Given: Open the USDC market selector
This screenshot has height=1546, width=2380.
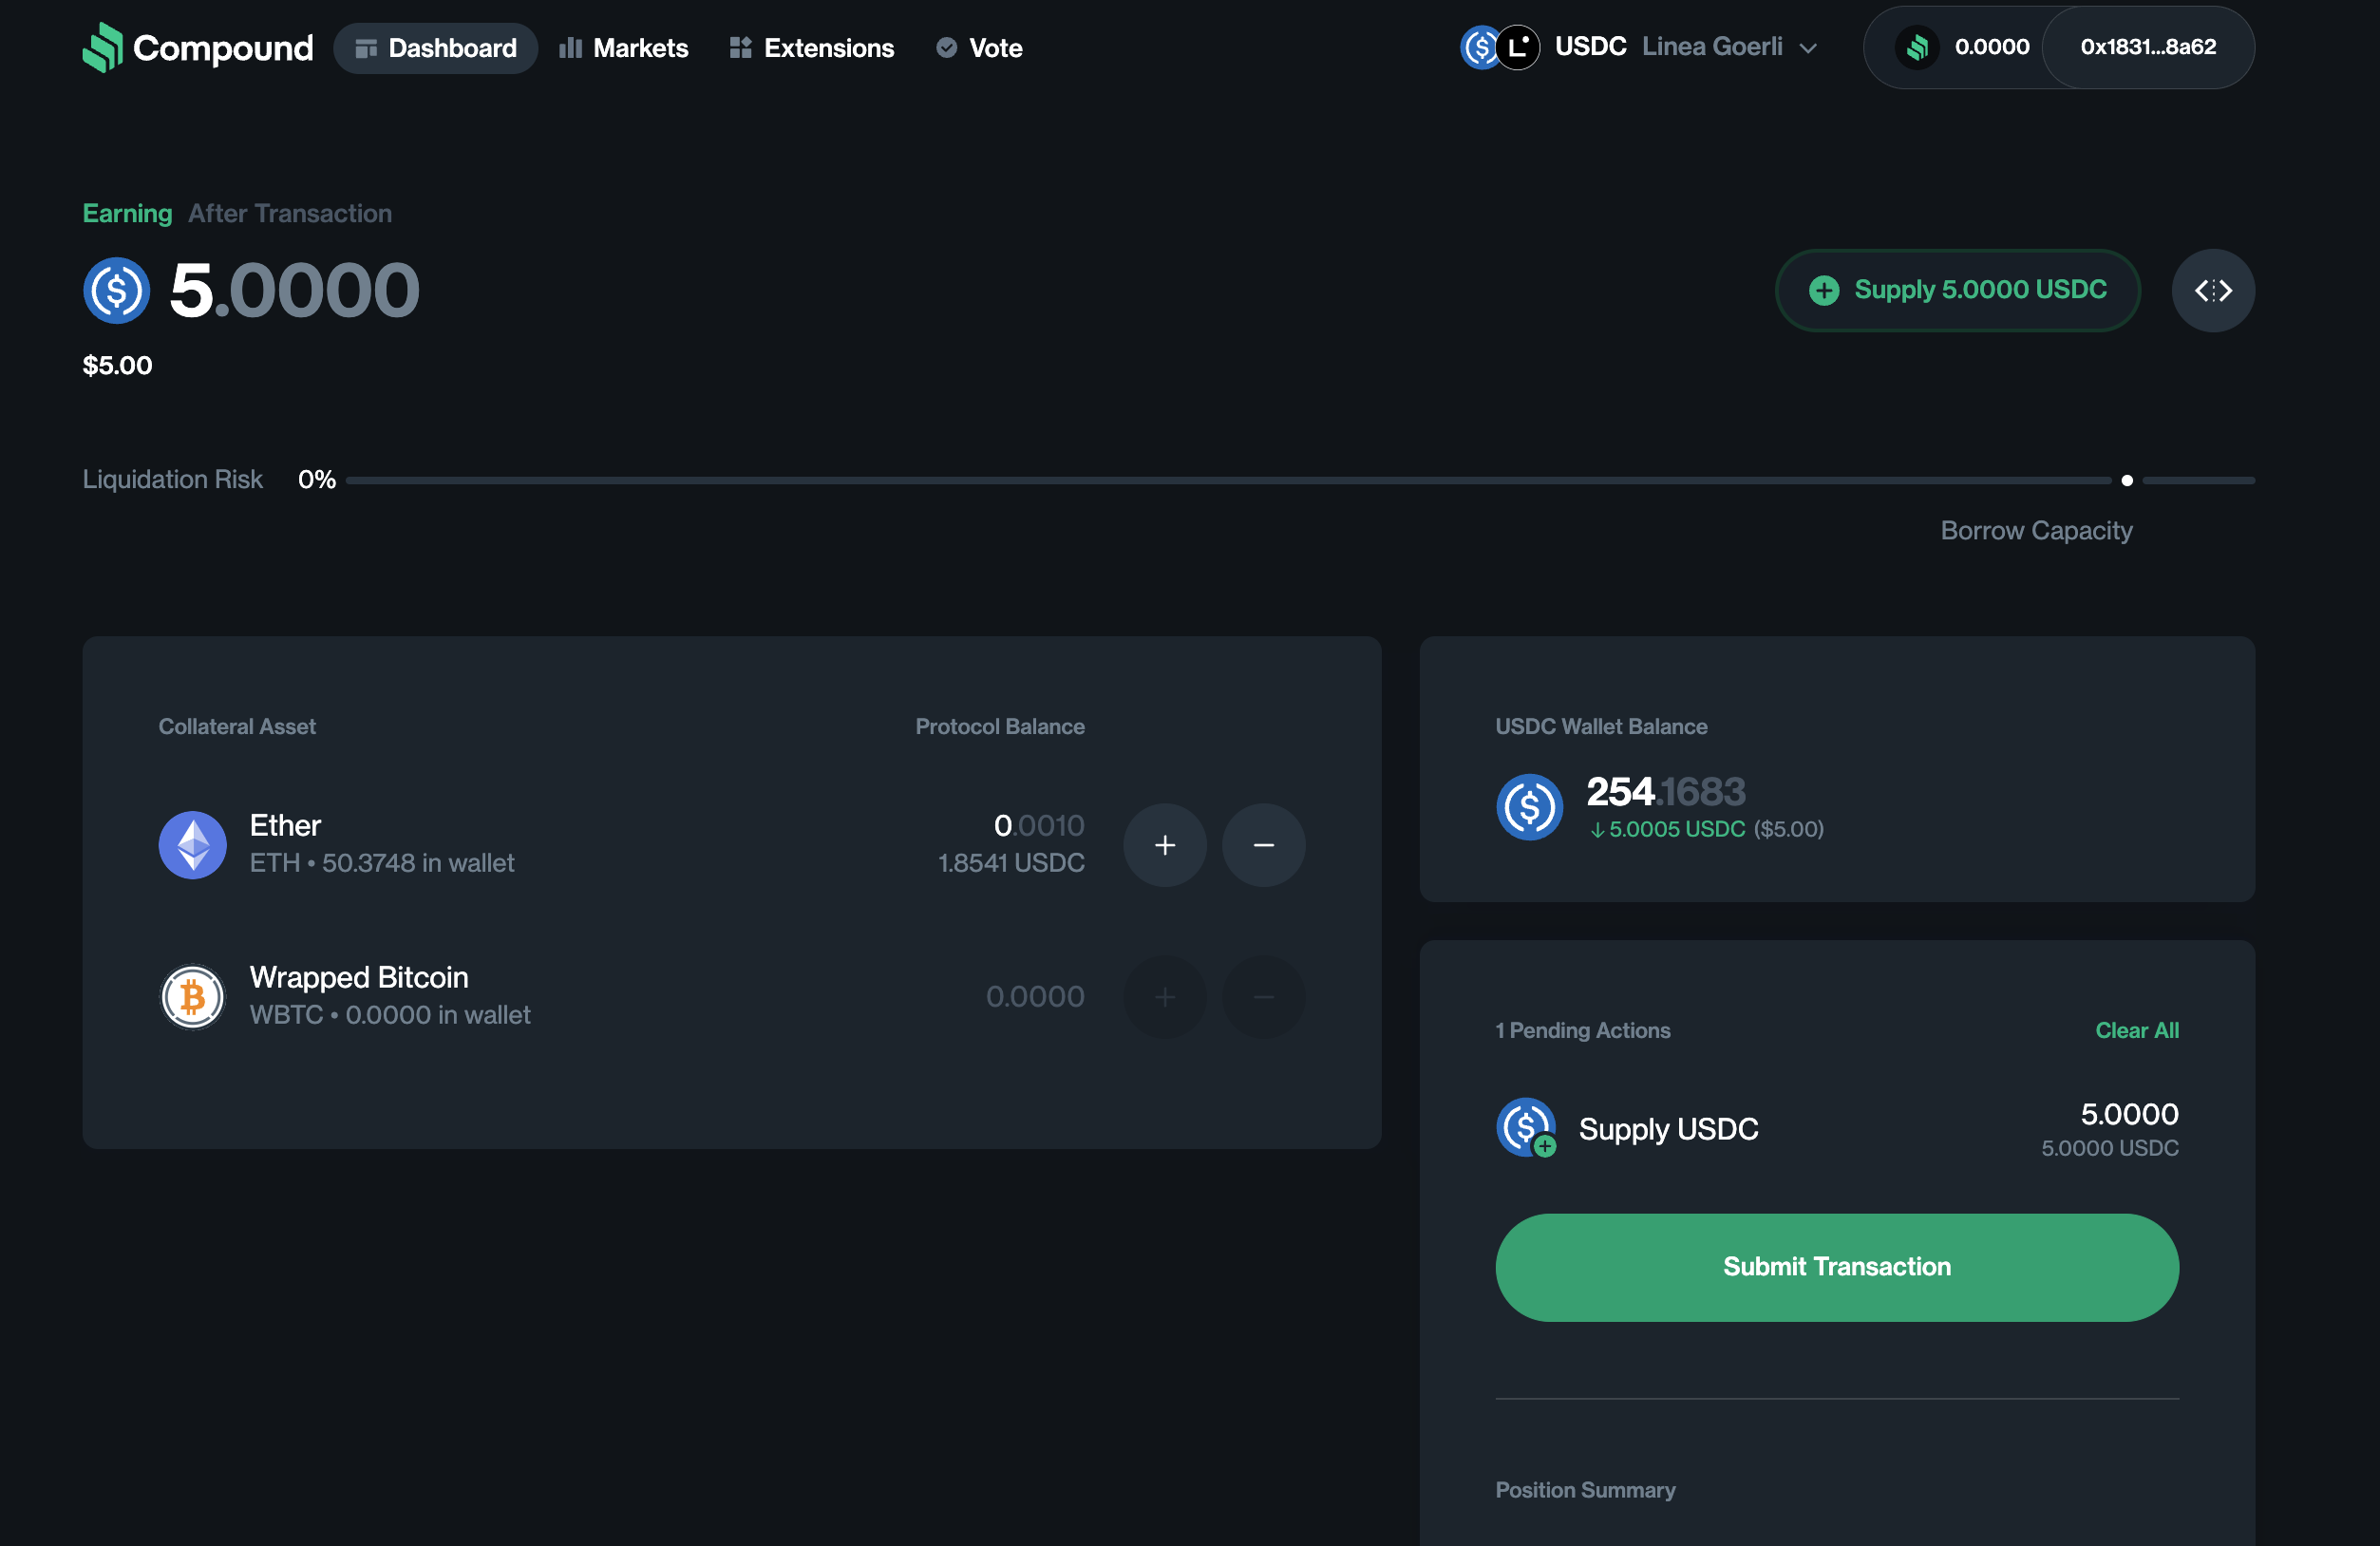Looking at the screenshot, I should pyautogui.click(x=1589, y=47).
